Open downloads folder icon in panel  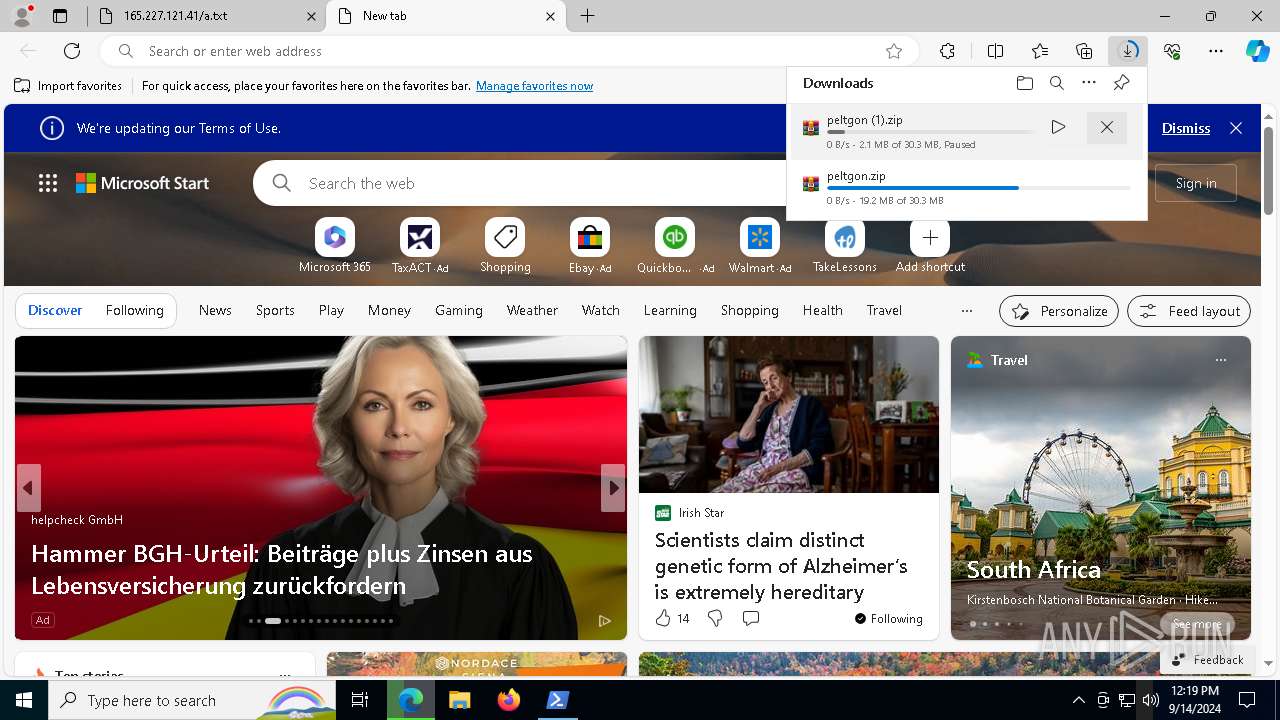tap(1025, 83)
